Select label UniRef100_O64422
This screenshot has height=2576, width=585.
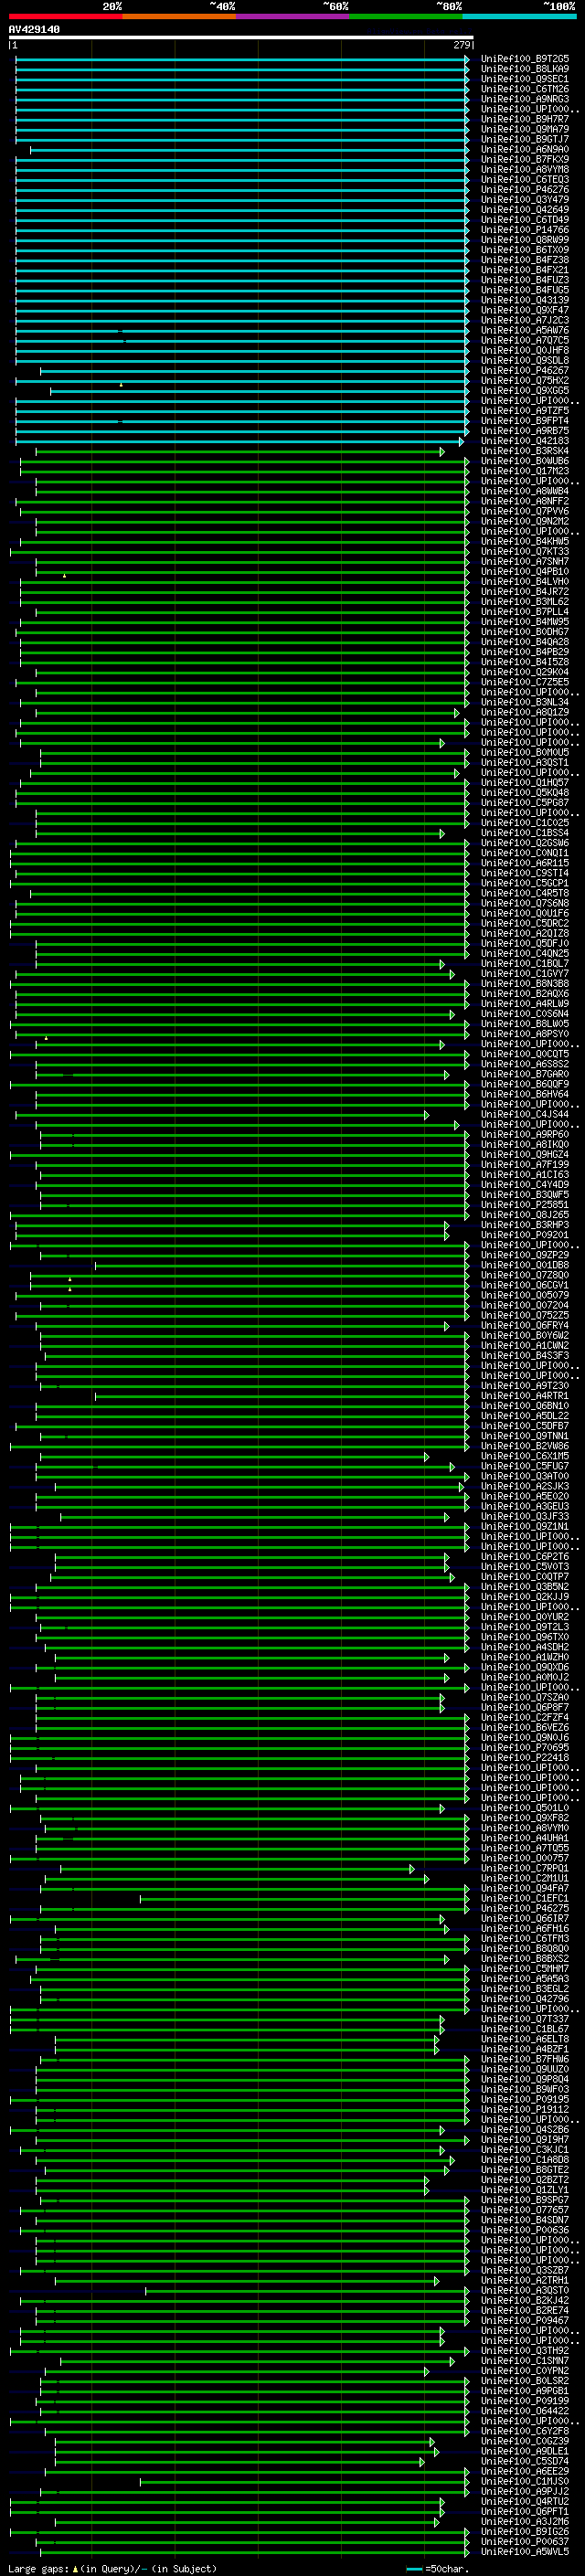point(525,2410)
